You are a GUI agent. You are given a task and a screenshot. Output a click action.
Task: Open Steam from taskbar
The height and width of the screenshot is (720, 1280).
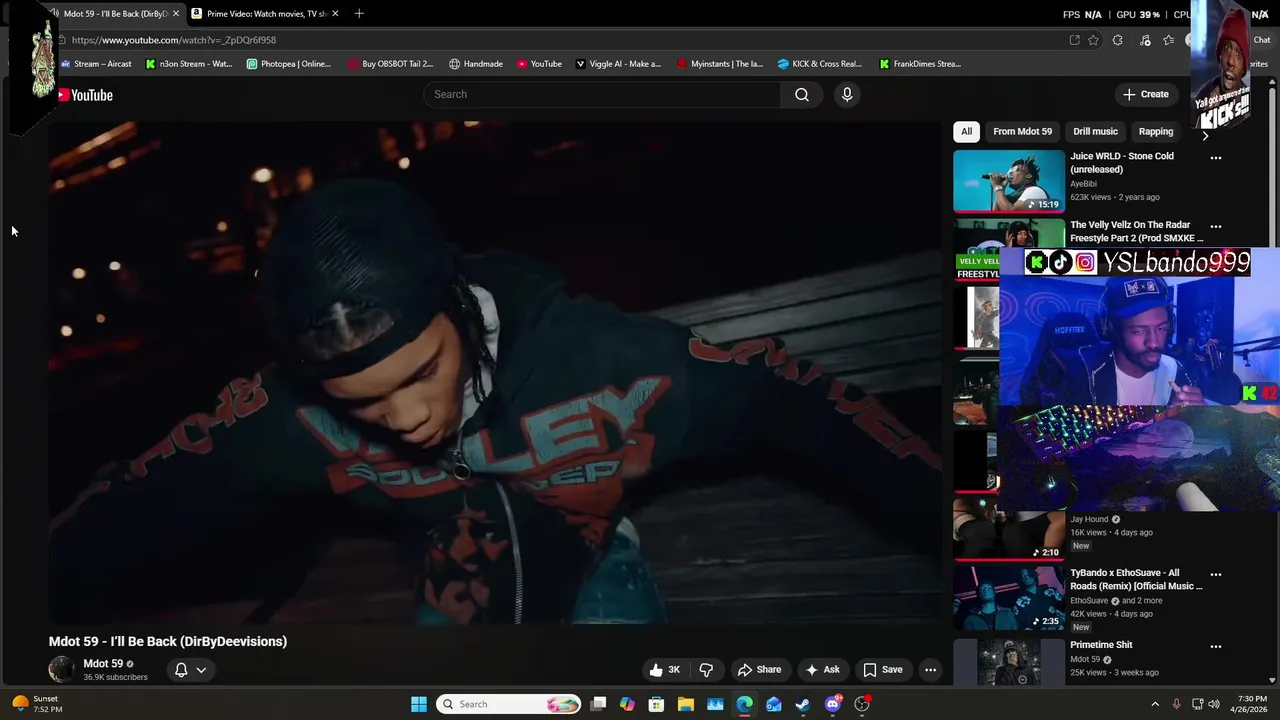coord(803,704)
